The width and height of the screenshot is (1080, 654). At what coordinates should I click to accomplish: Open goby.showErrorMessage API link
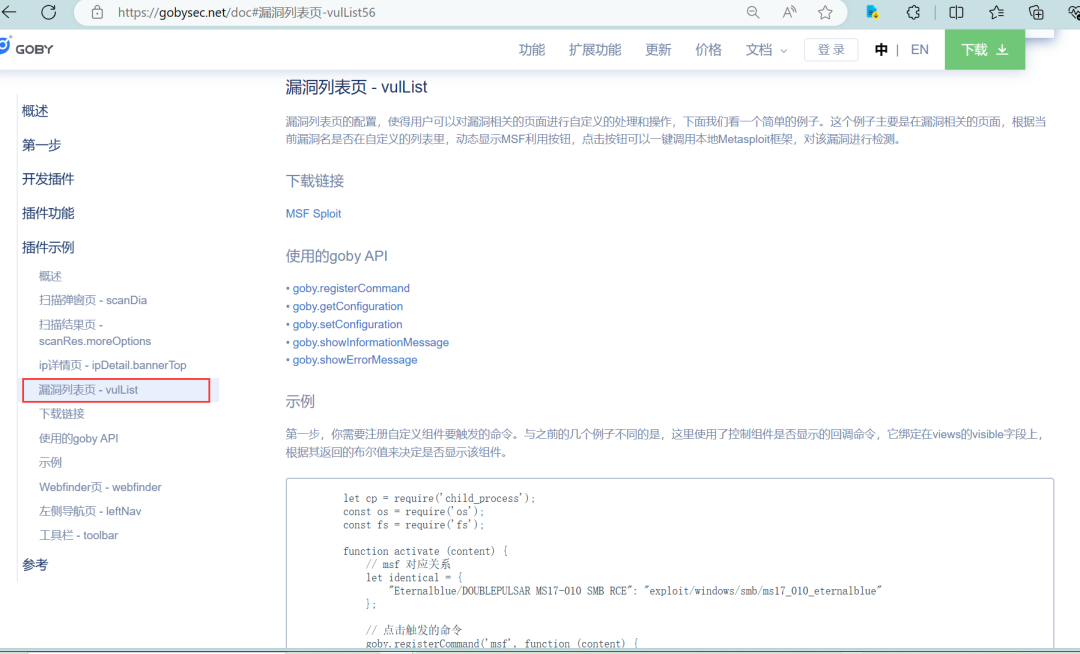(x=355, y=359)
